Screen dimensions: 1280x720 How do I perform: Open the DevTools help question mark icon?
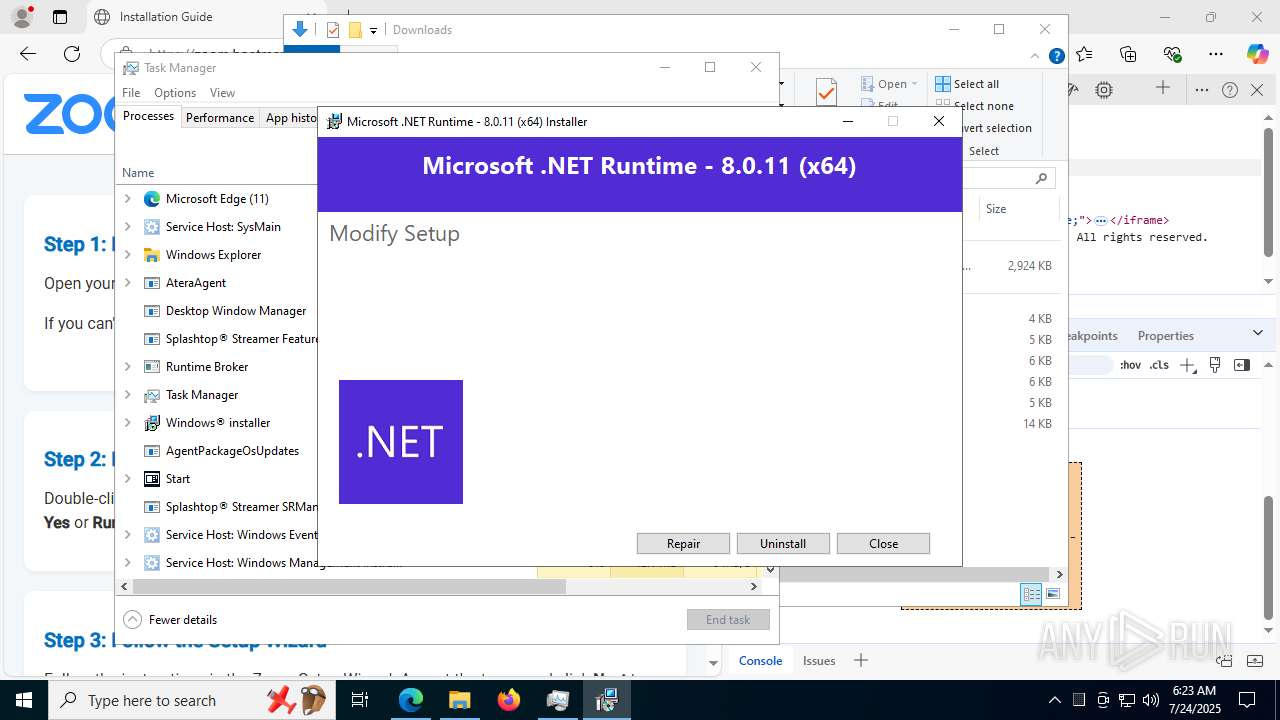pos(1230,90)
